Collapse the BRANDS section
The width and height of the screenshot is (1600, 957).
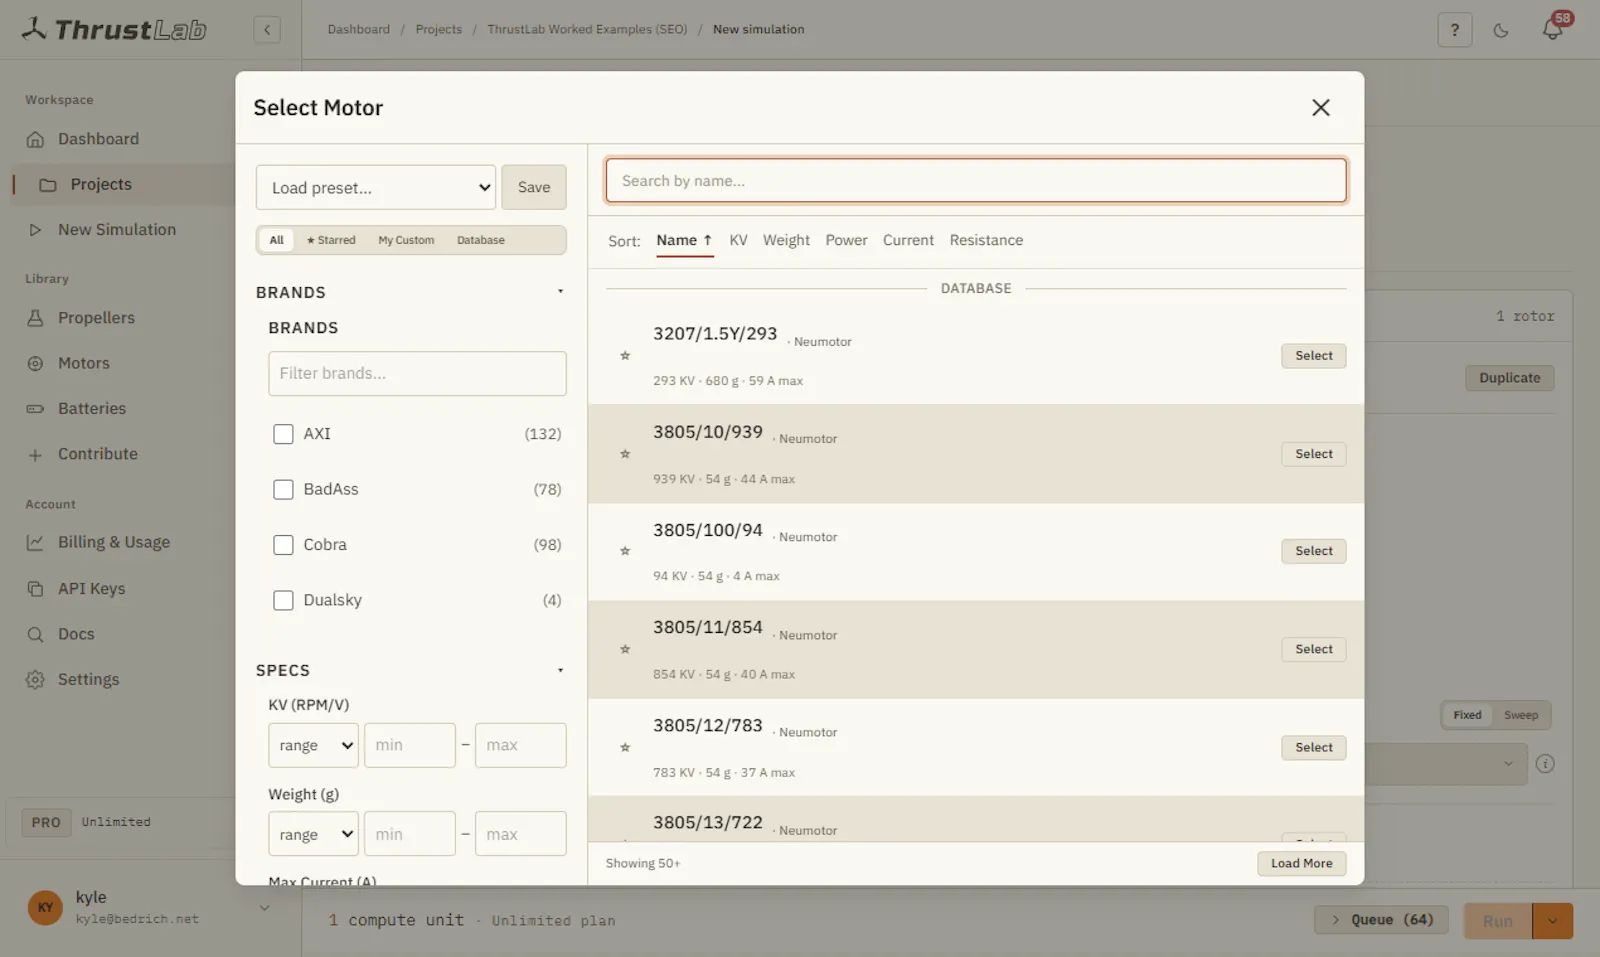560,292
